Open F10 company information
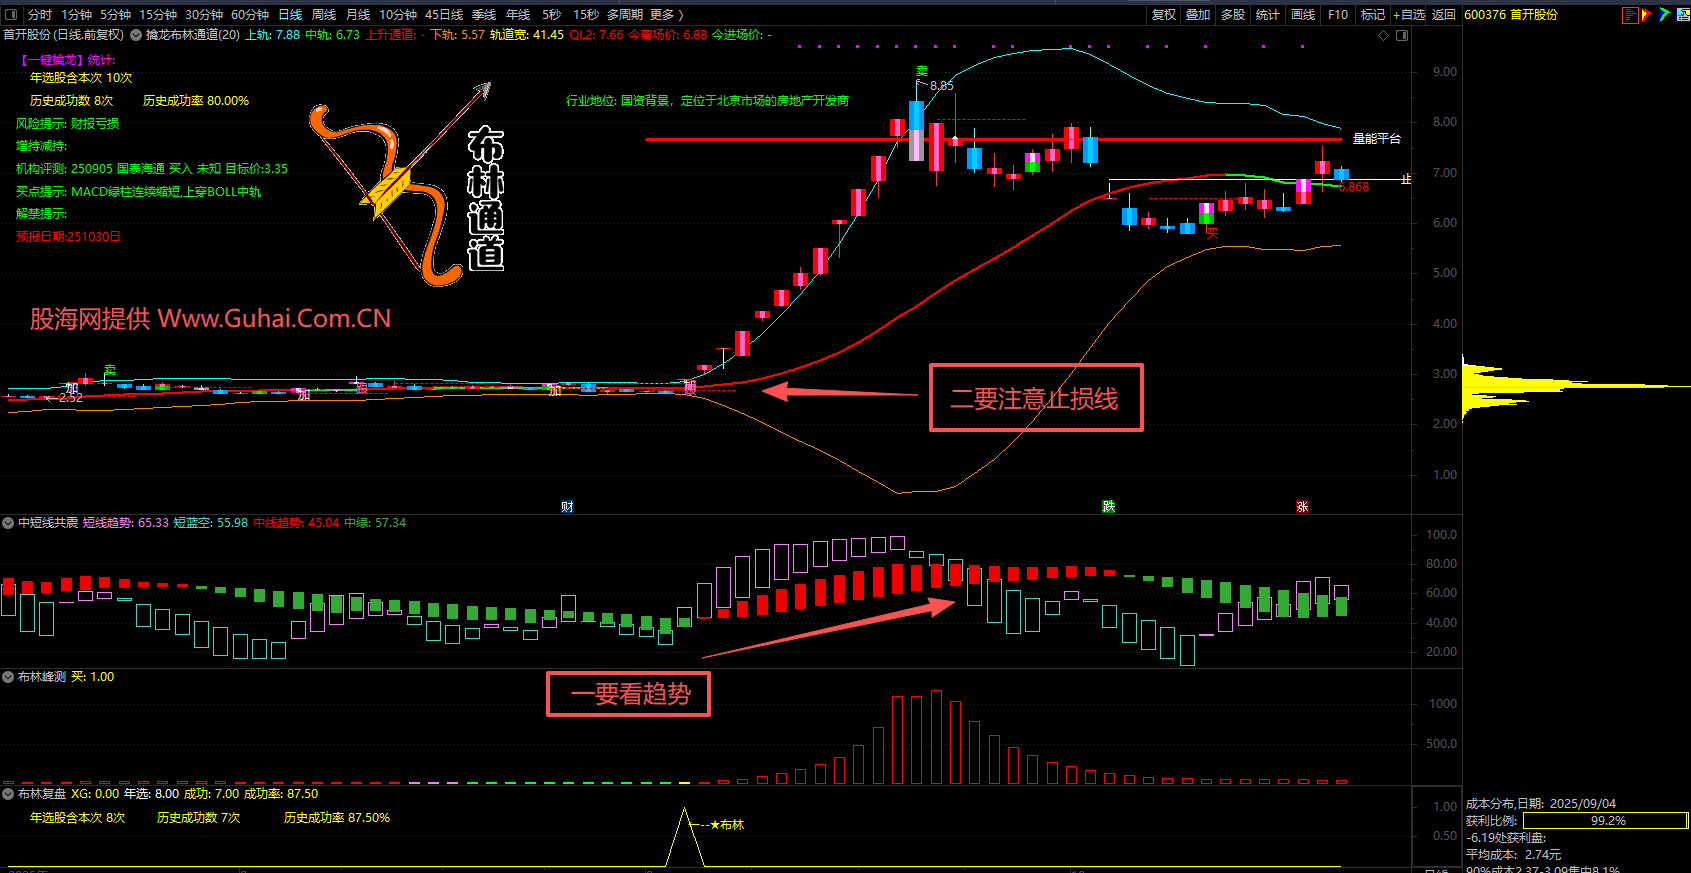The width and height of the screenshot is (1691, 873). point(1338,15)
